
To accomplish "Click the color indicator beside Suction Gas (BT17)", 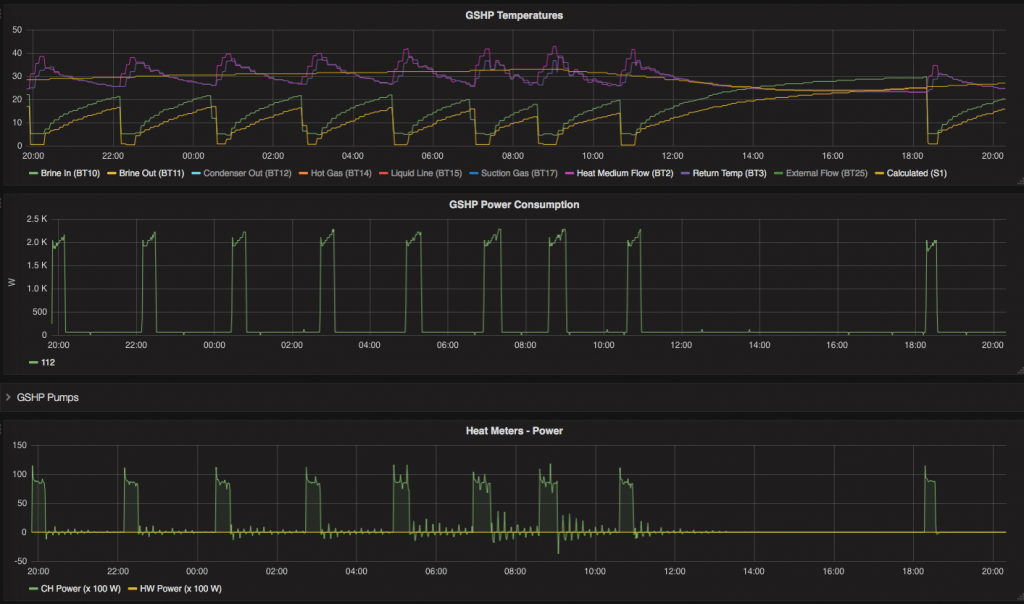I will click(x=472, y=173).
